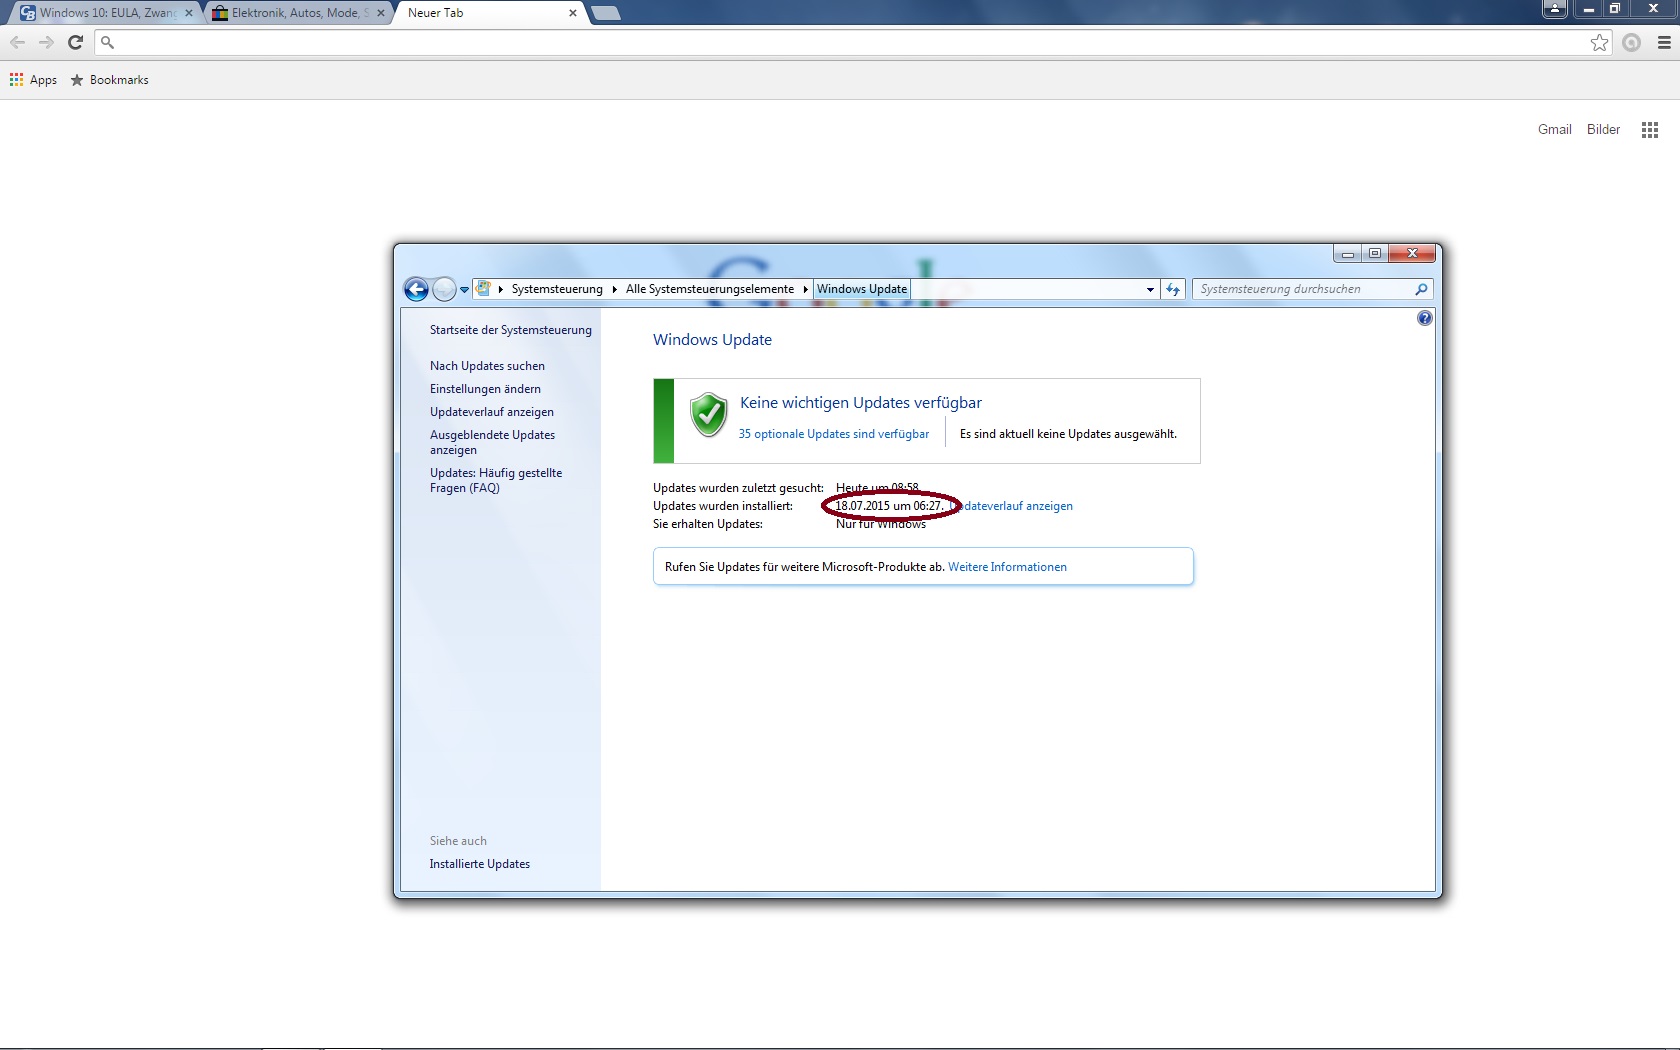1680x1050 pixels.
Task: Select Windows Update in the breadcrumb
Action: click(862, 289)
